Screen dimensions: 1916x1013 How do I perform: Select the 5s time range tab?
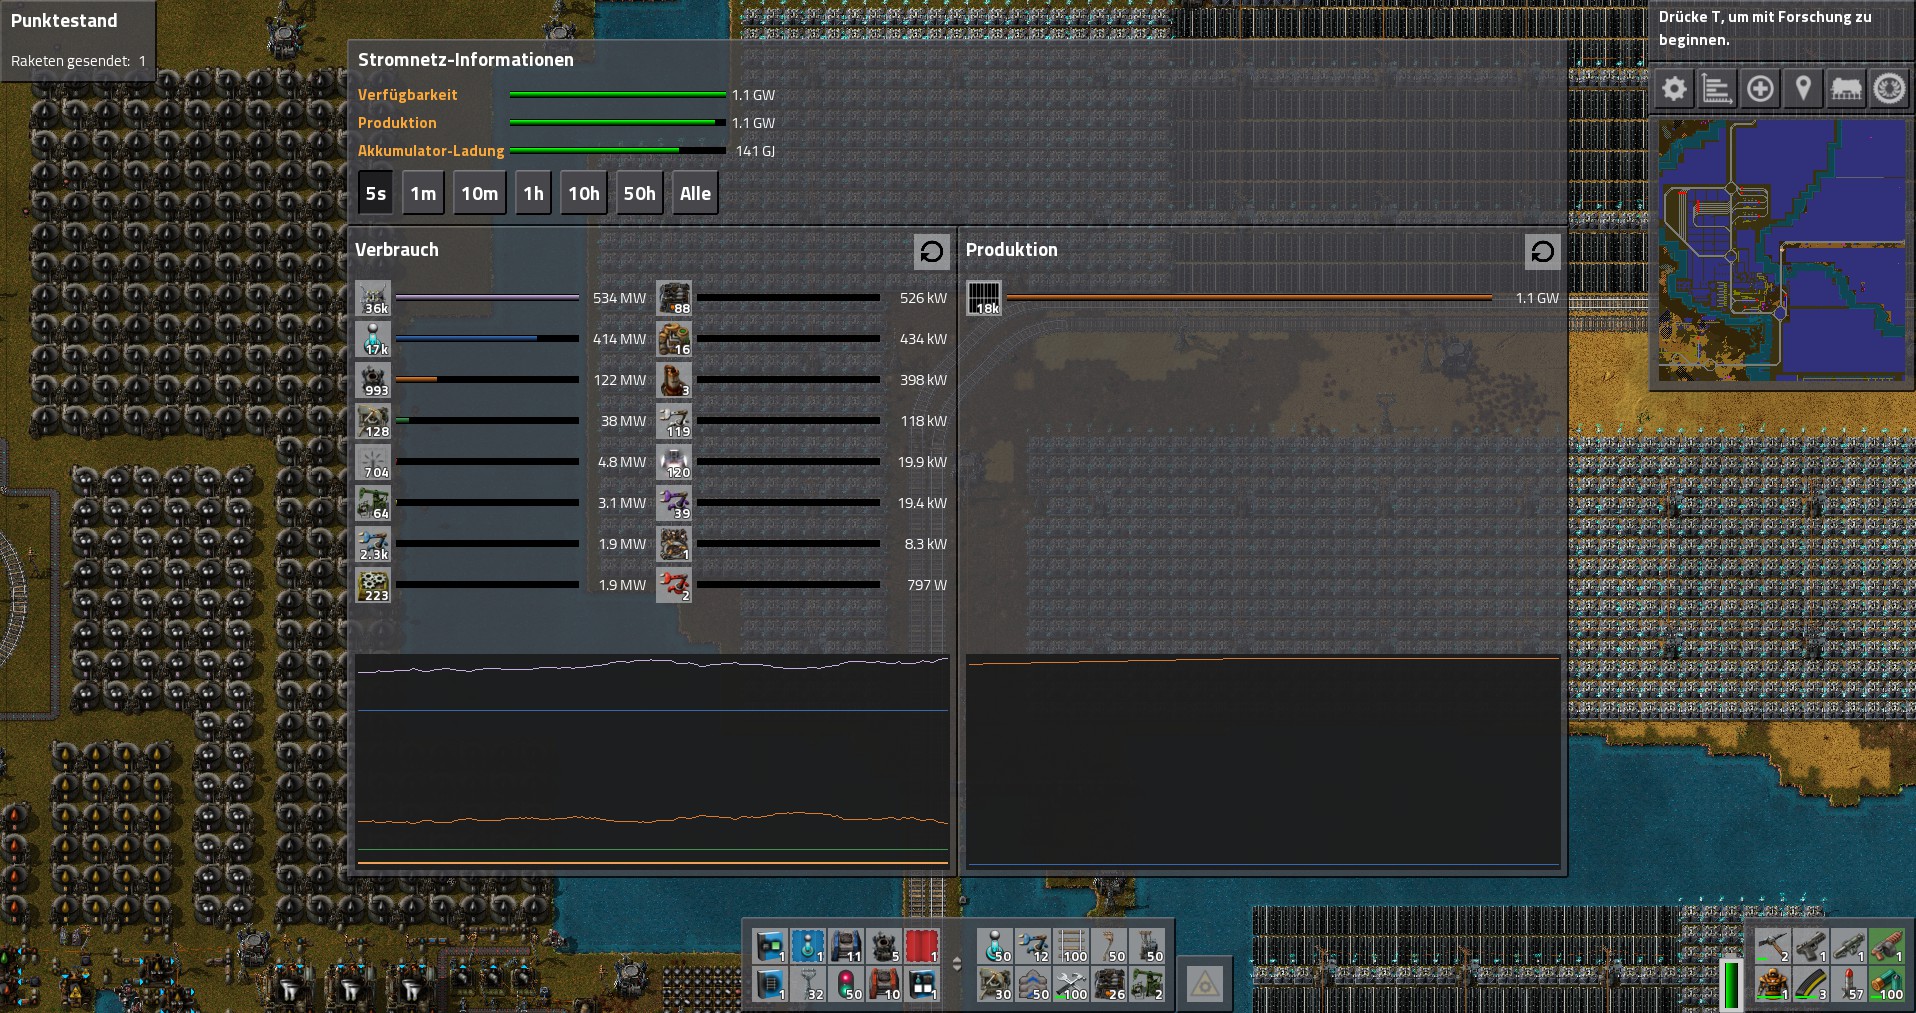(375, 193)
